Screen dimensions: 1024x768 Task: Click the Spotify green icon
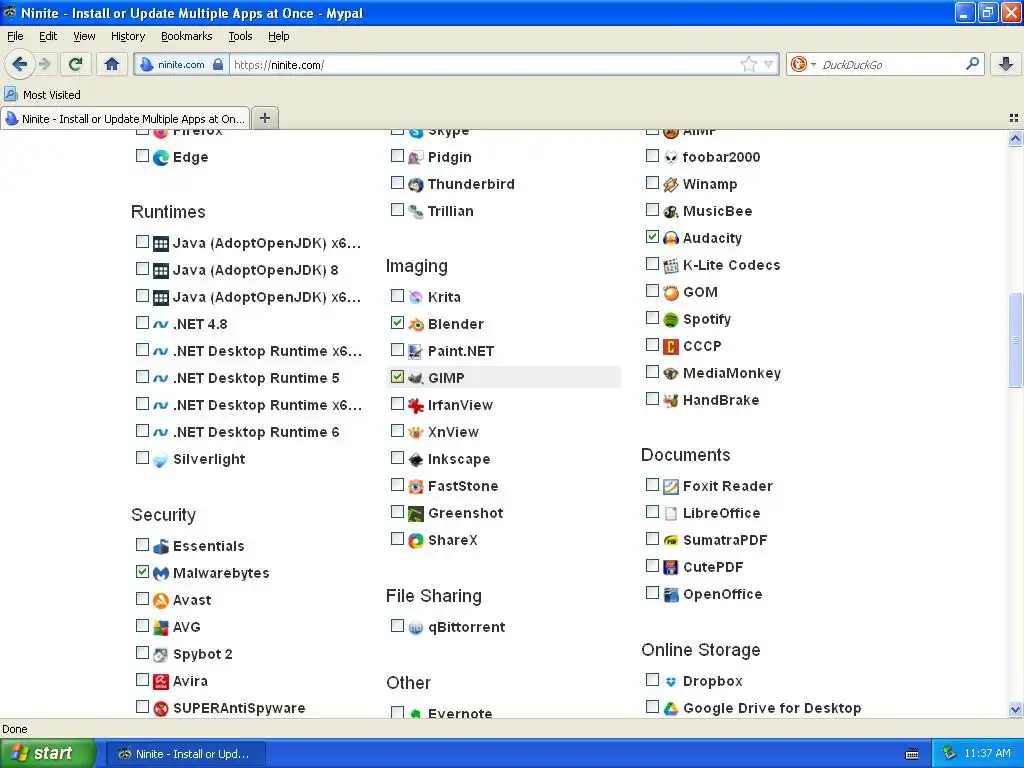[671, 319]
